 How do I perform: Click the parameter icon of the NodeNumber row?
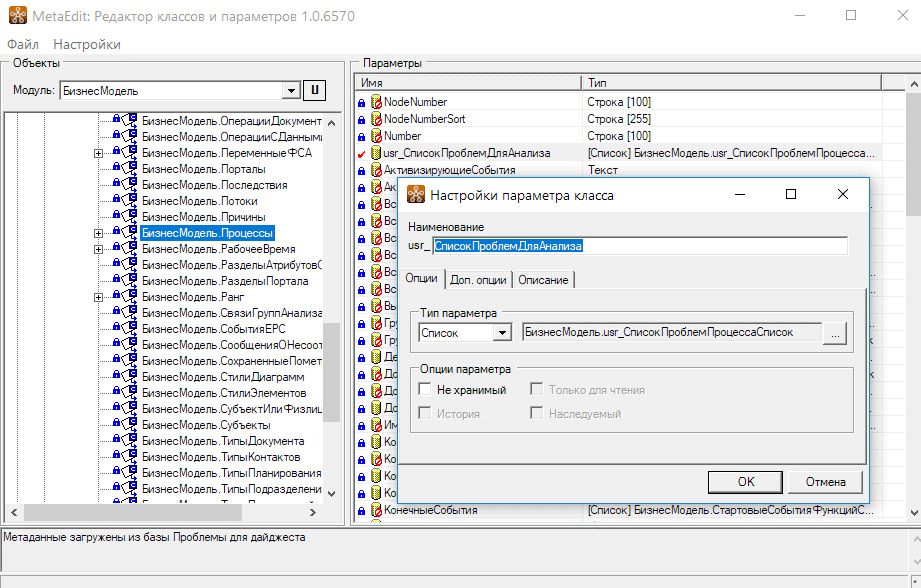point(376,102)
